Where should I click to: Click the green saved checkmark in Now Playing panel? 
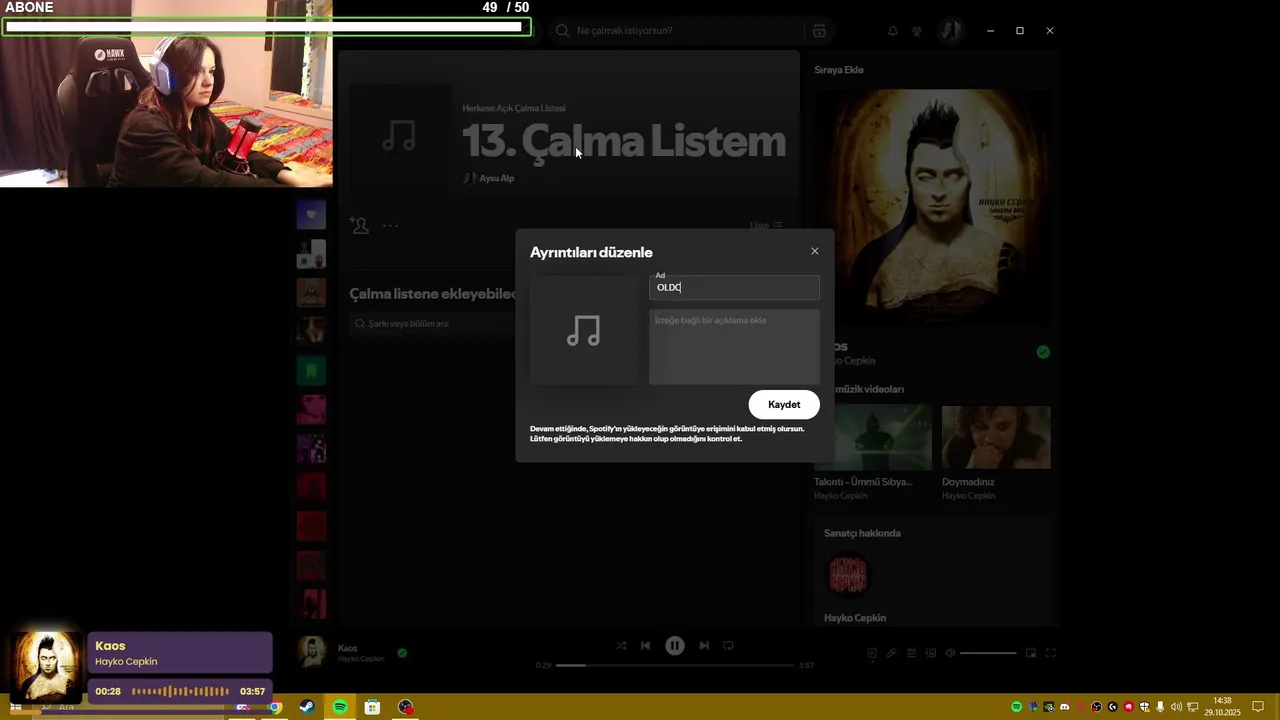(x=1043, y=352)
